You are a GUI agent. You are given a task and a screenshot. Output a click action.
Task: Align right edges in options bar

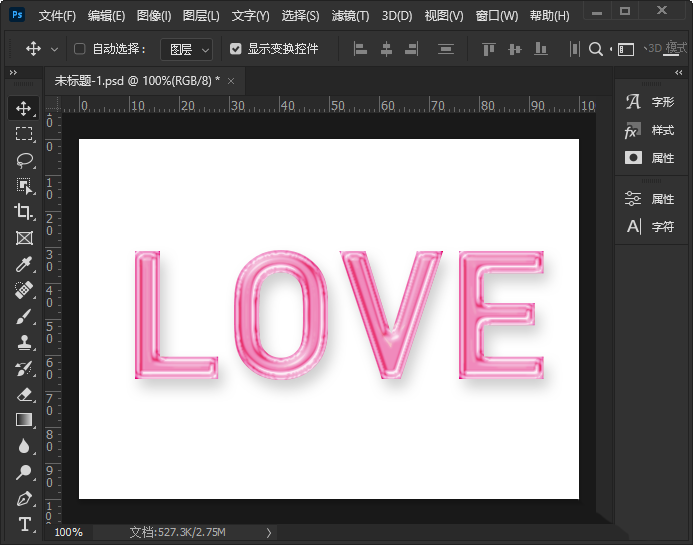(411, 49)
